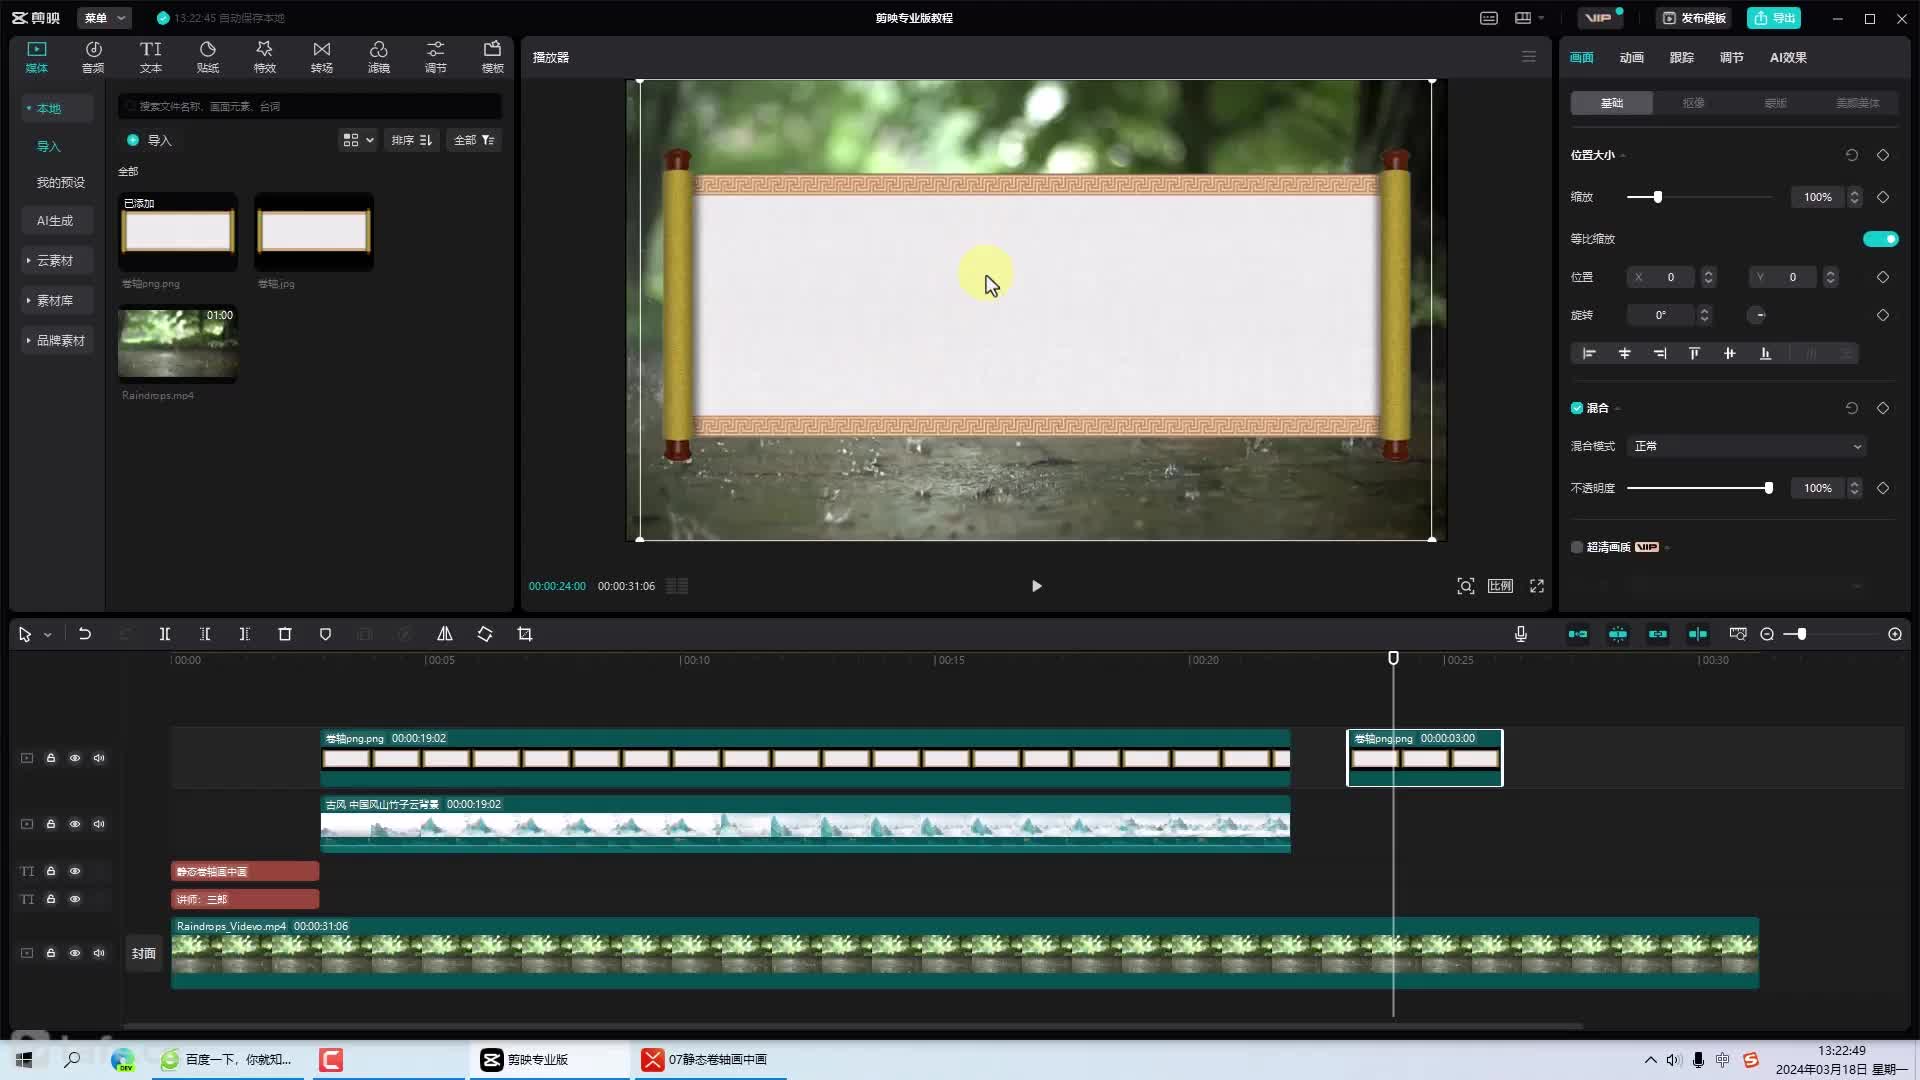The image size is (1920, 1080).
Task: Click the cover (封面) button
Action: pos(144,953)
